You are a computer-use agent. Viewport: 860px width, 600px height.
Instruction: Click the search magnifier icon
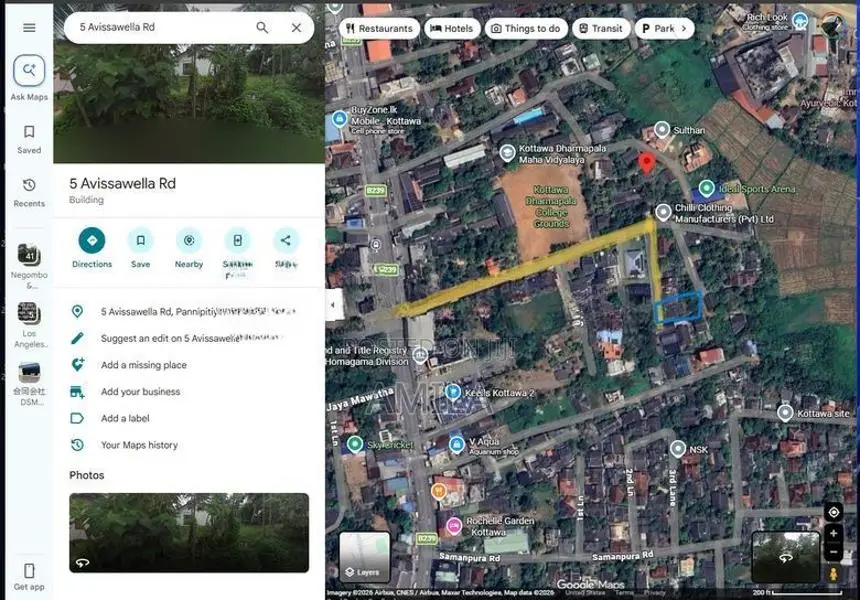click(262, 27)
